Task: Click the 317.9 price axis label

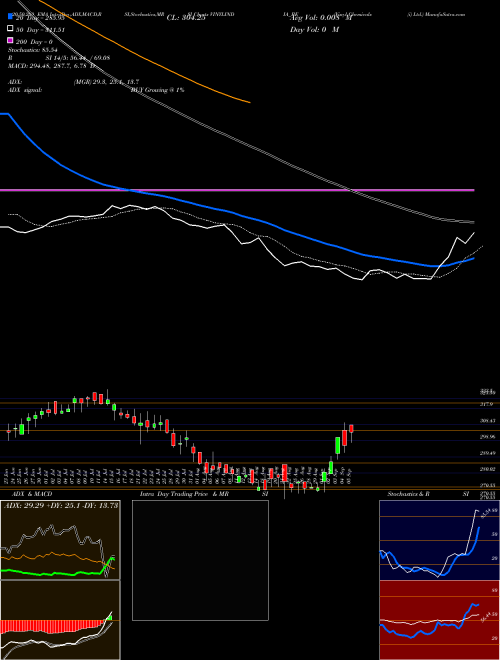Action: click(x=488, y=404)
